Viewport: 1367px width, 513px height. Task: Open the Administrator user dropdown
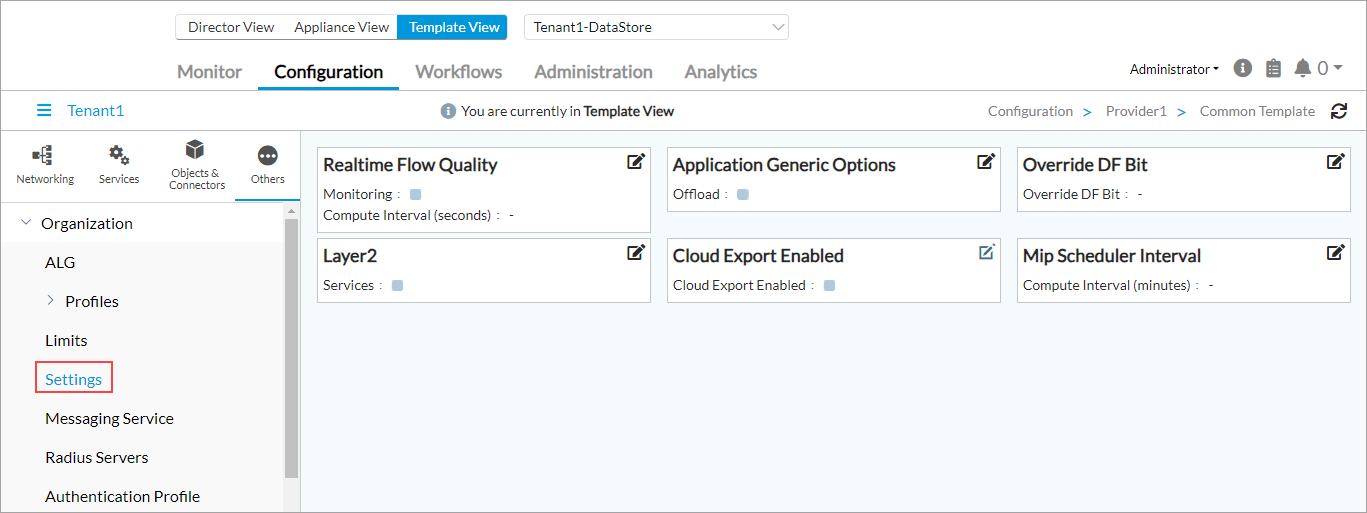[x=1174, y=69]
